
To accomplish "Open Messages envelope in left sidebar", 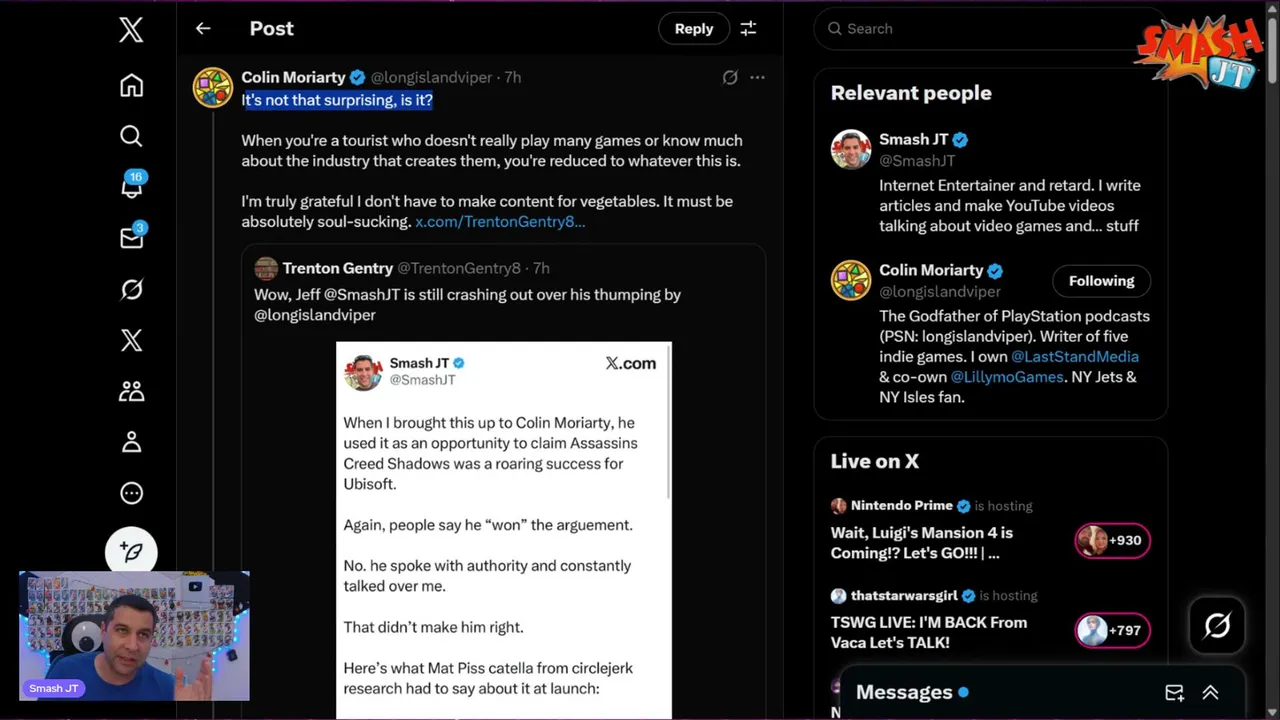I will (131, 238).
